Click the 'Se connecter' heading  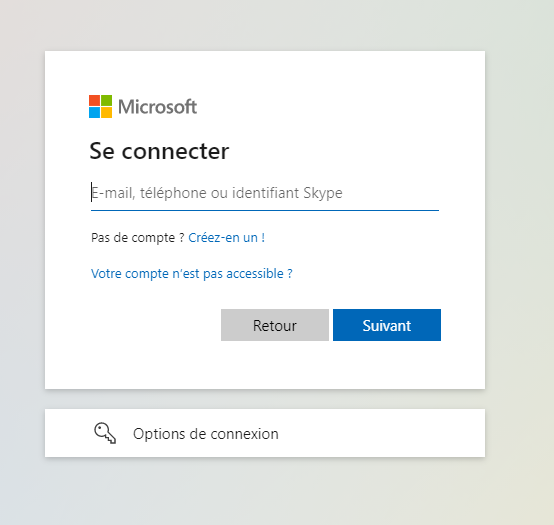[159, 151]
